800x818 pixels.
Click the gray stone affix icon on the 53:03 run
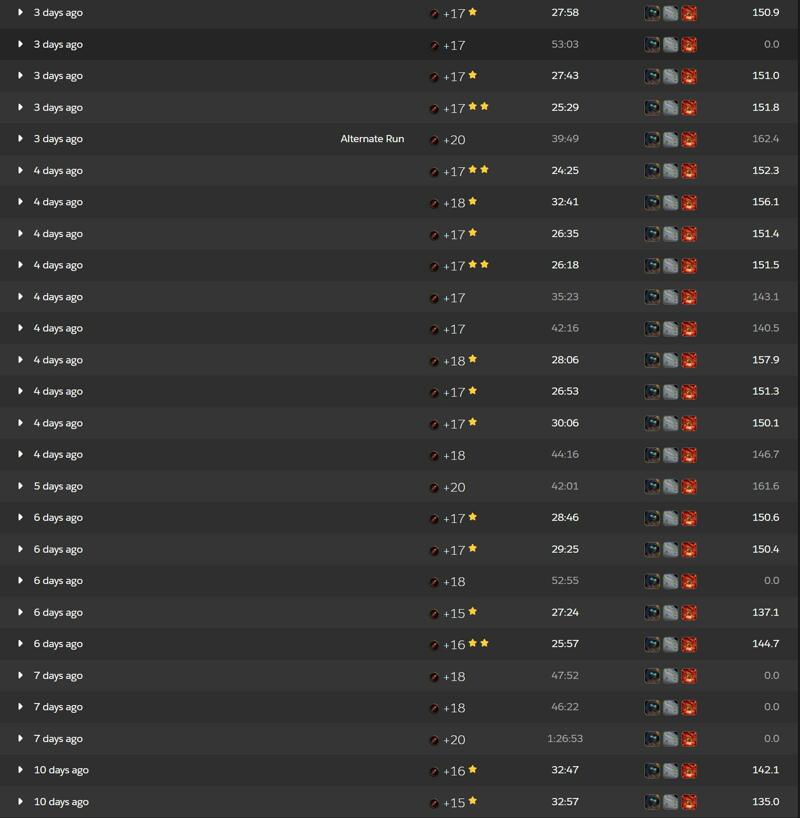pyautogui.click(x=671, y=45)
